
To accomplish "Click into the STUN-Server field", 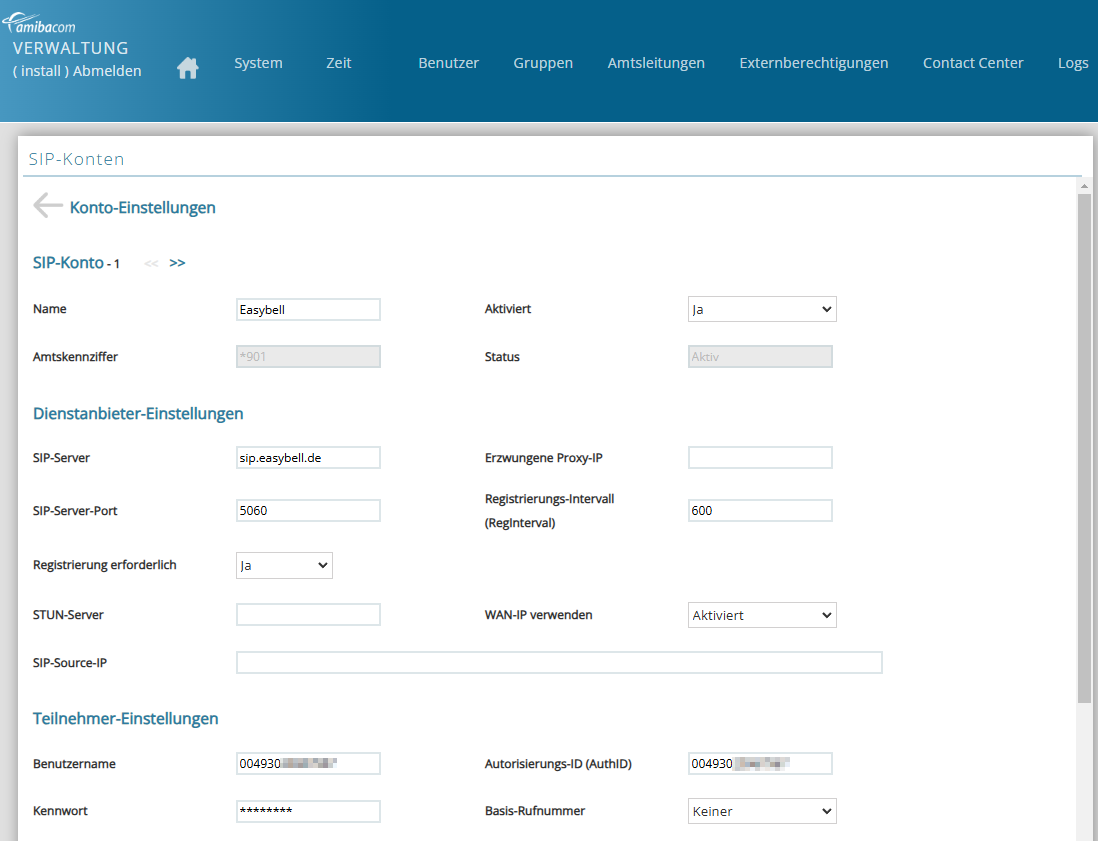I will tap(308, 615).
